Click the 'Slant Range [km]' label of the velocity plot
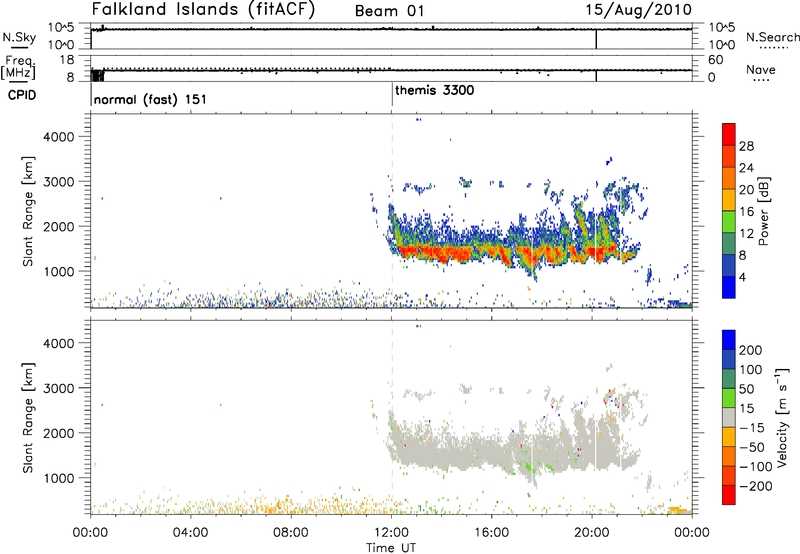 pyautogui.click(x=28, y=418)
